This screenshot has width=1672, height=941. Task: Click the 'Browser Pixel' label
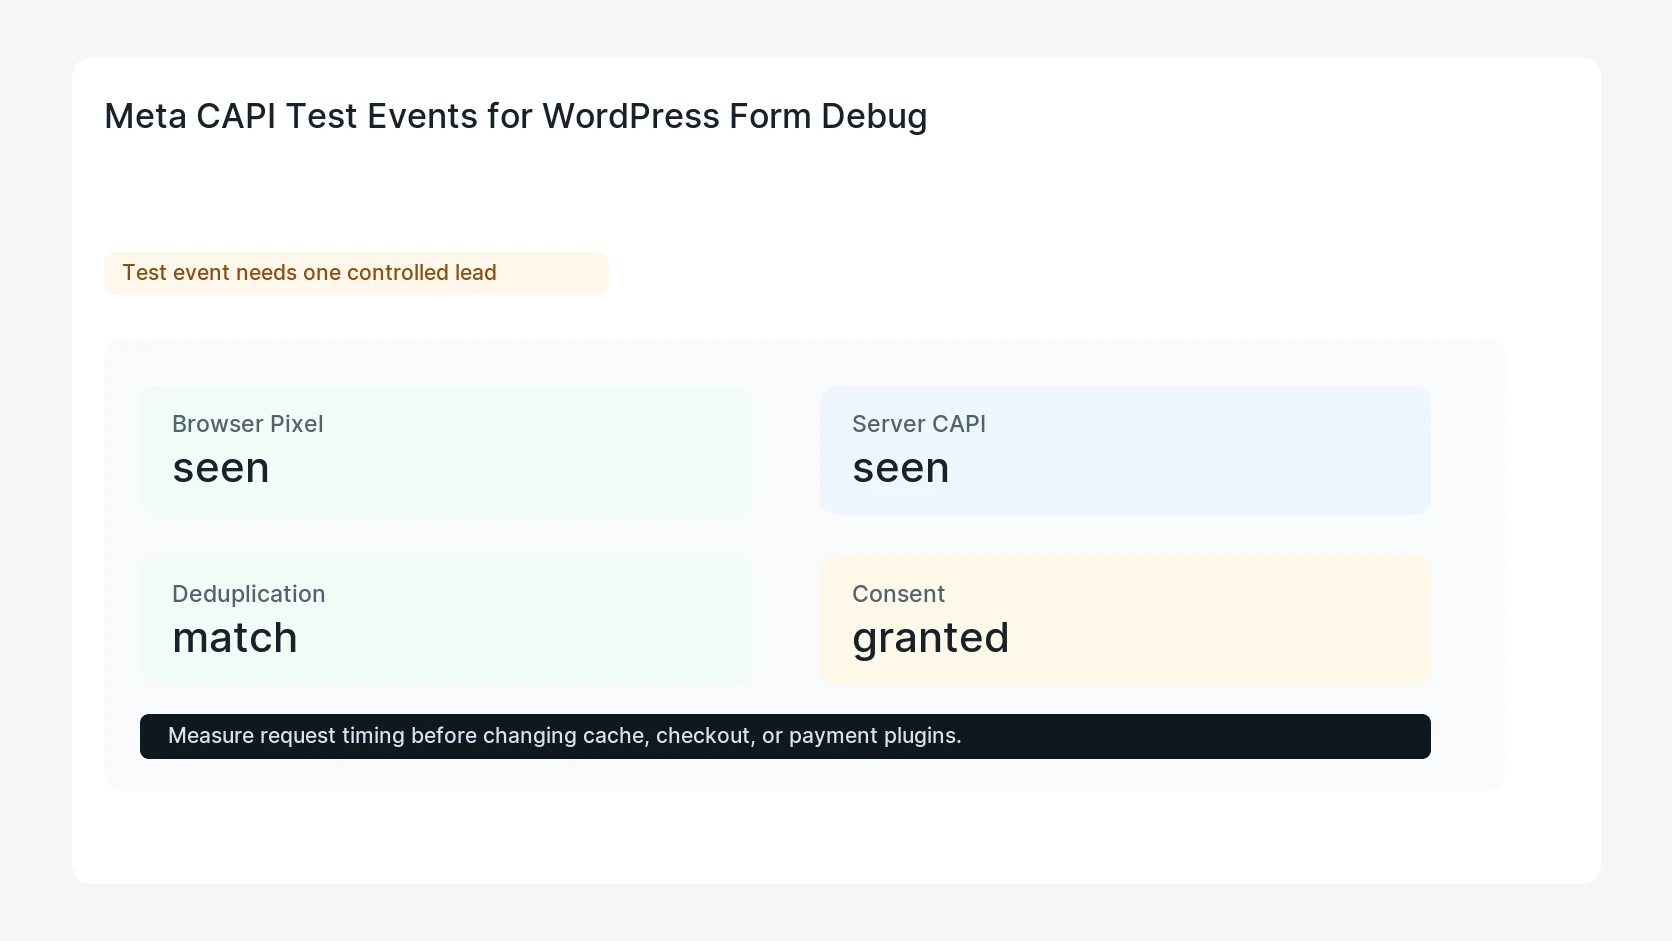tap(248, 424)
